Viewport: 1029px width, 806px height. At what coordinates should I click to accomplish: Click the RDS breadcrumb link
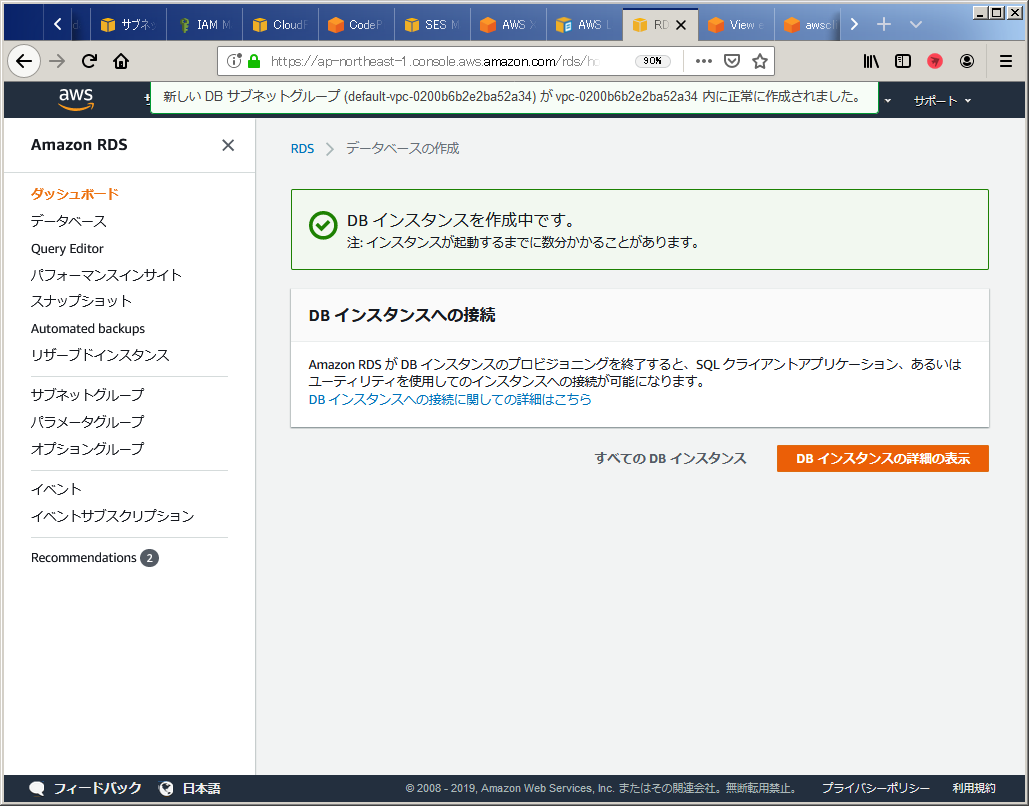(x=302, y=148)
